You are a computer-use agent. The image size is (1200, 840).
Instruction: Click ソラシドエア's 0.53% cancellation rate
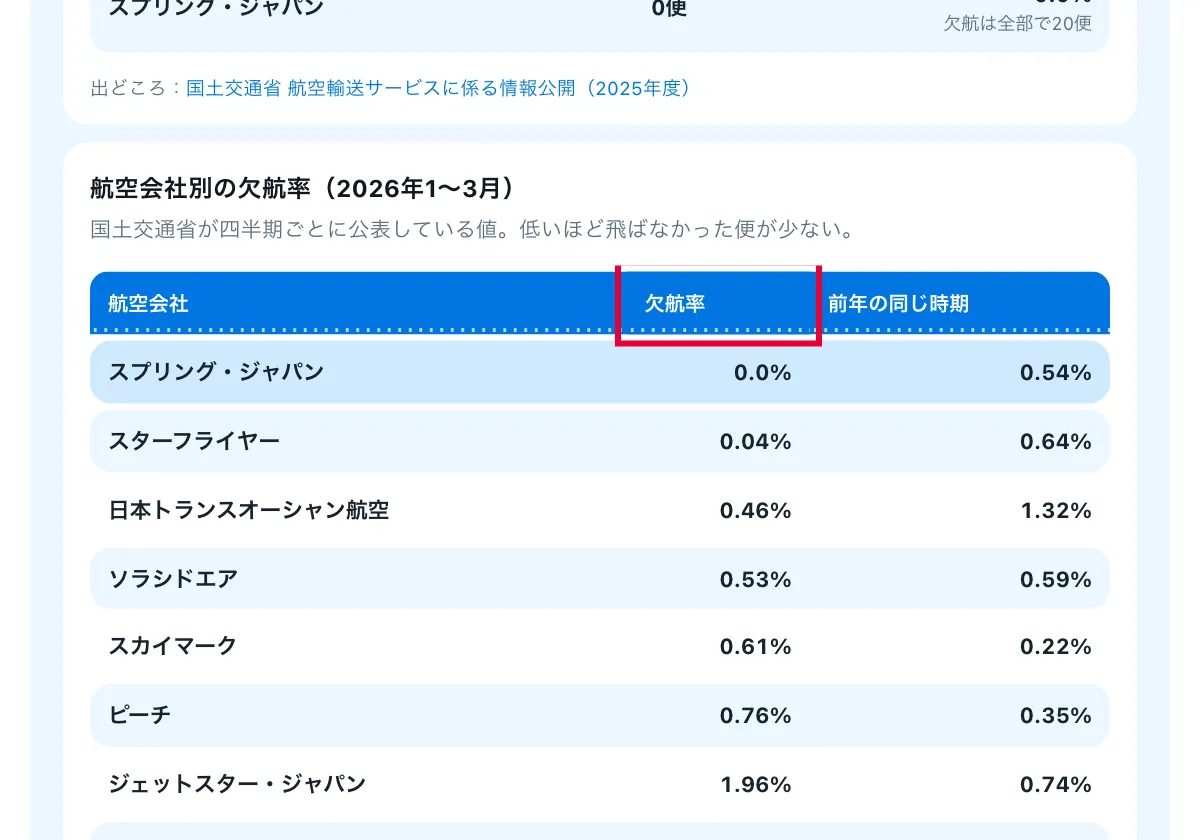756,579
